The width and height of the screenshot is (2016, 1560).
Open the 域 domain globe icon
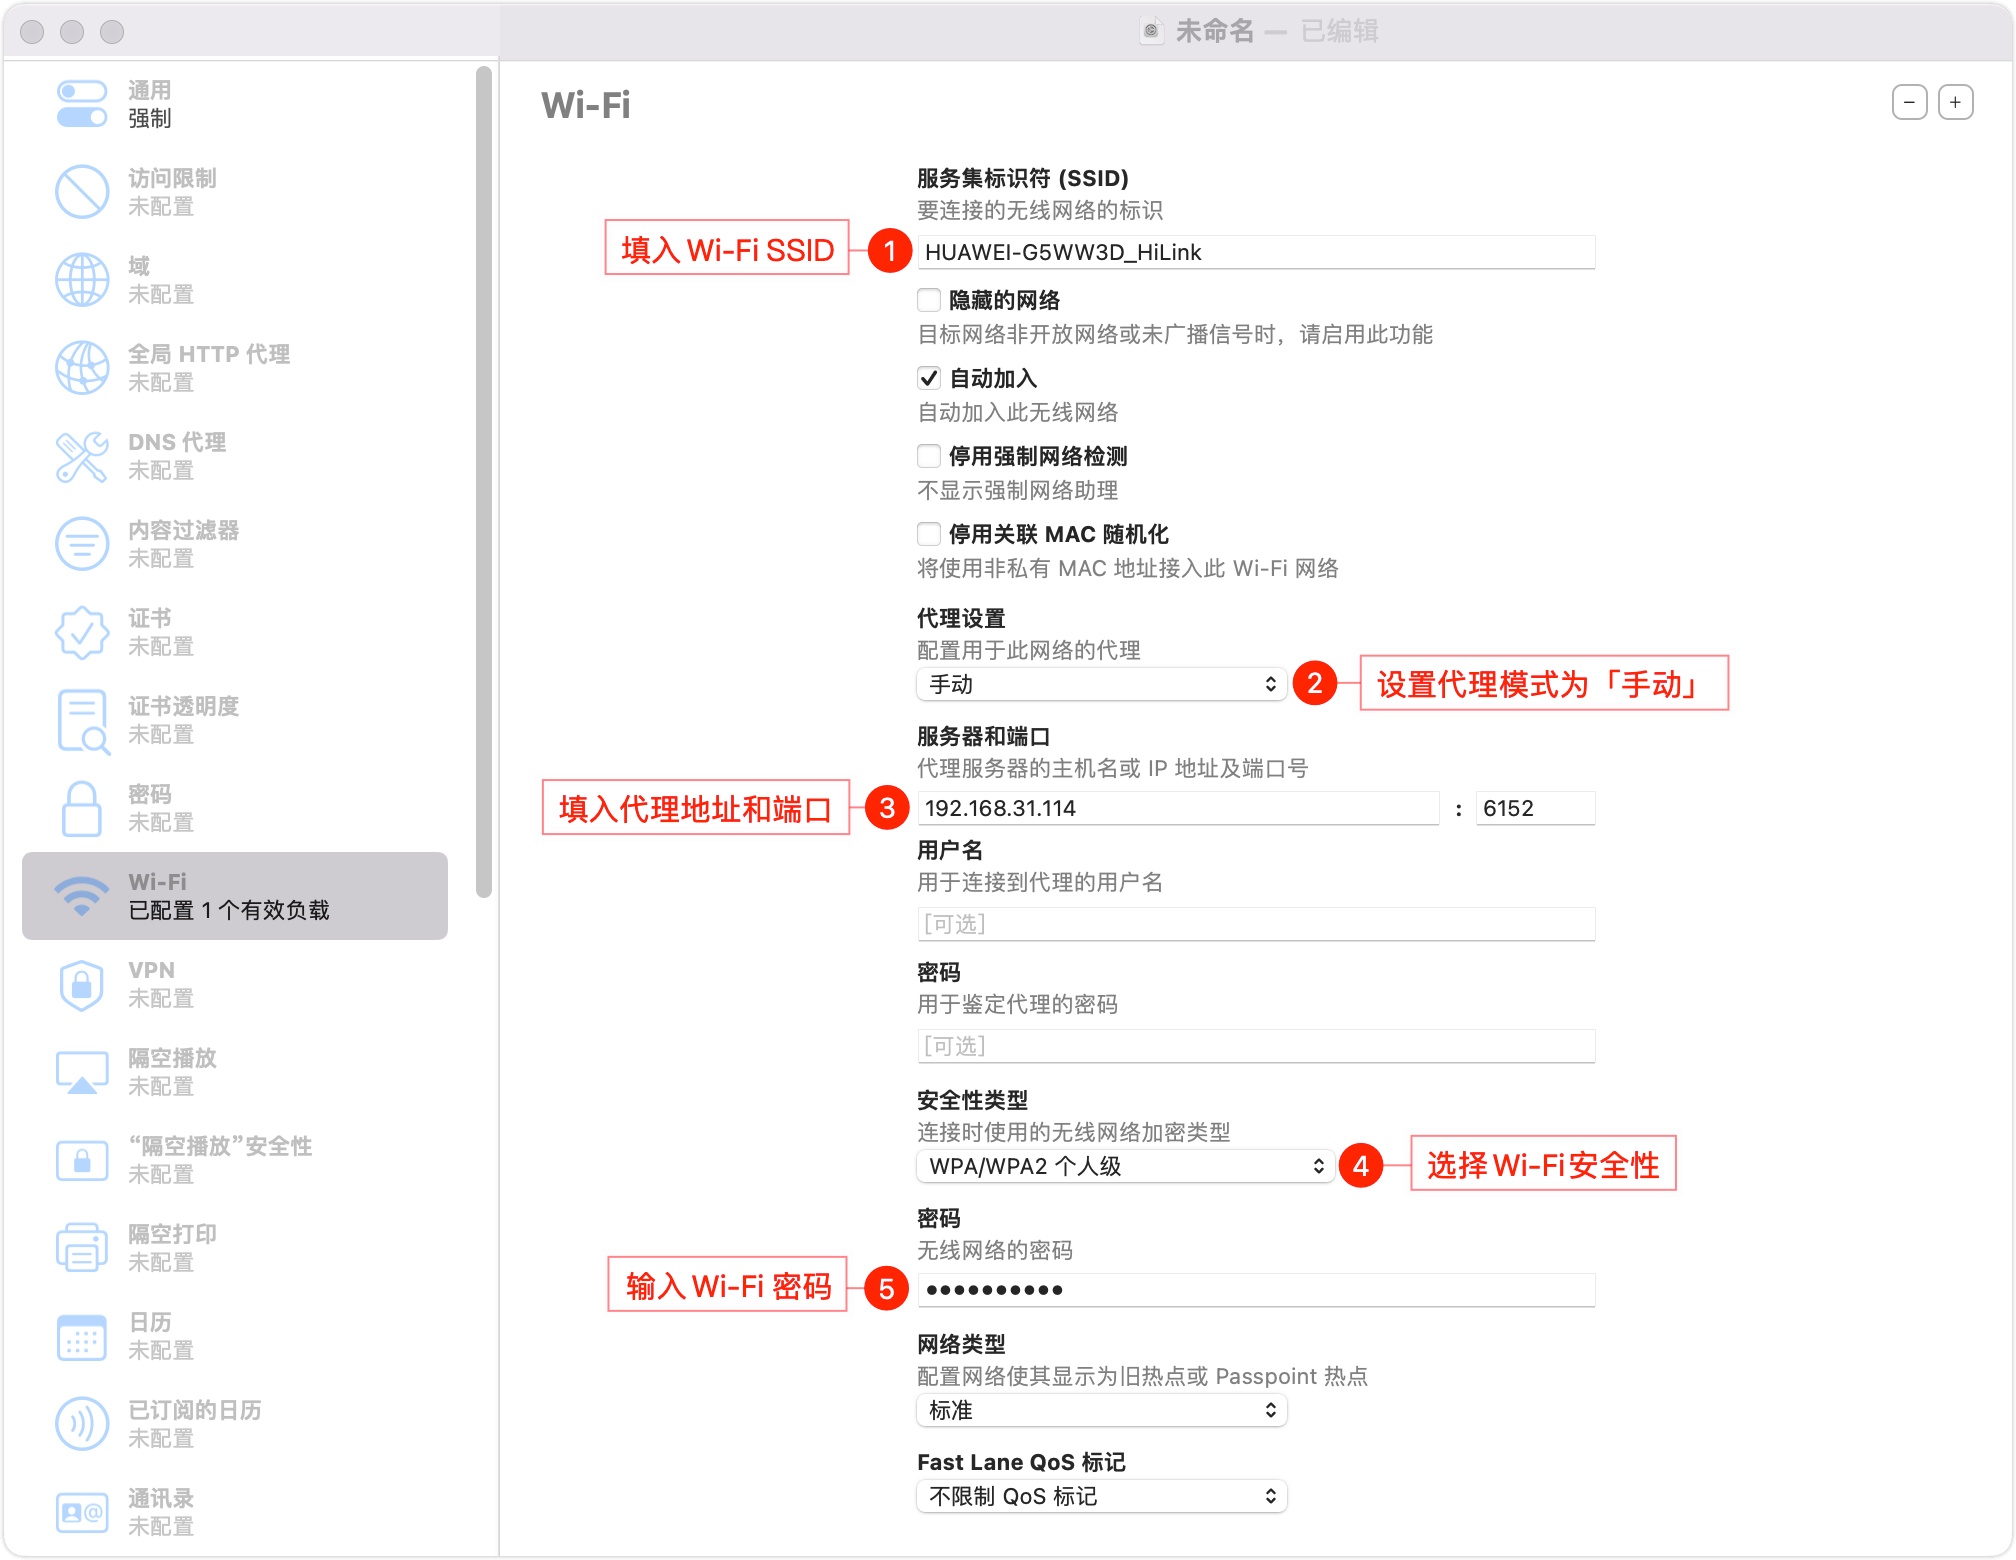click(82, 280)
